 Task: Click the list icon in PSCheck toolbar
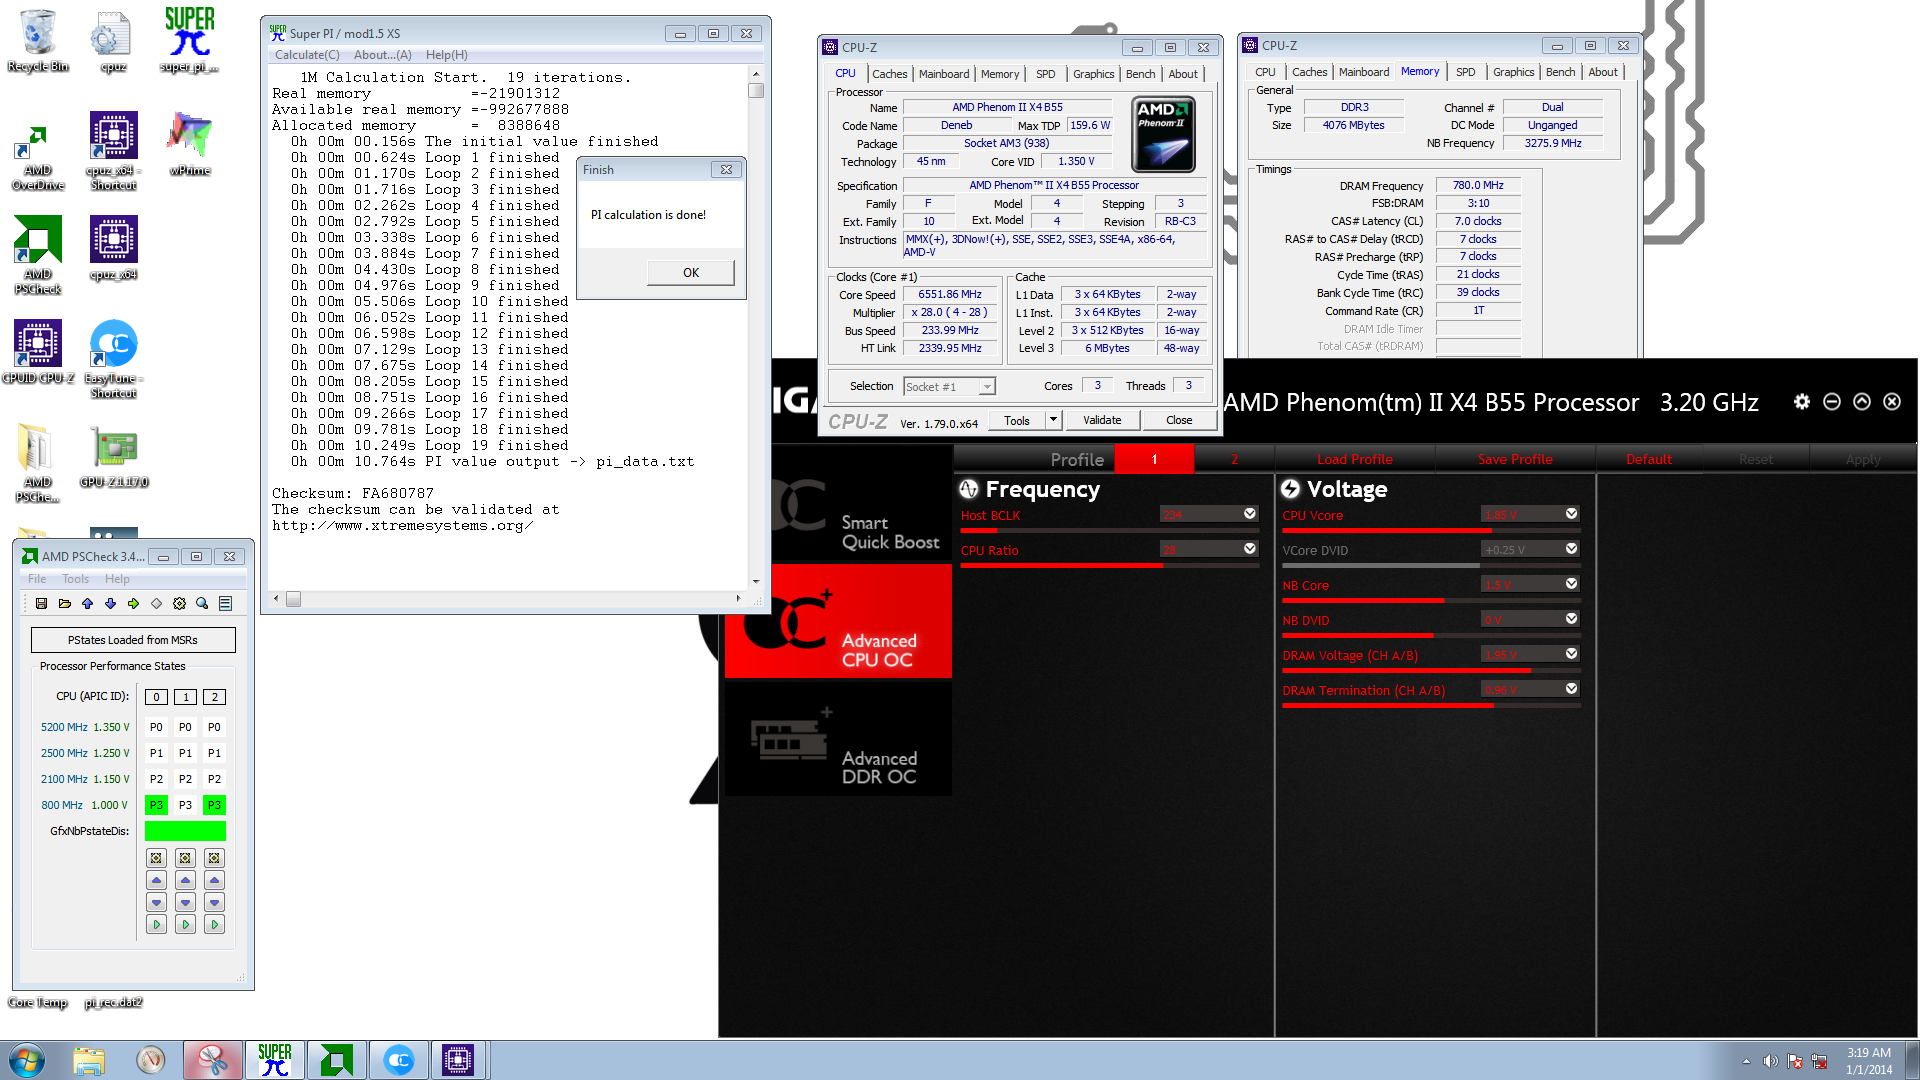[225, 603]
